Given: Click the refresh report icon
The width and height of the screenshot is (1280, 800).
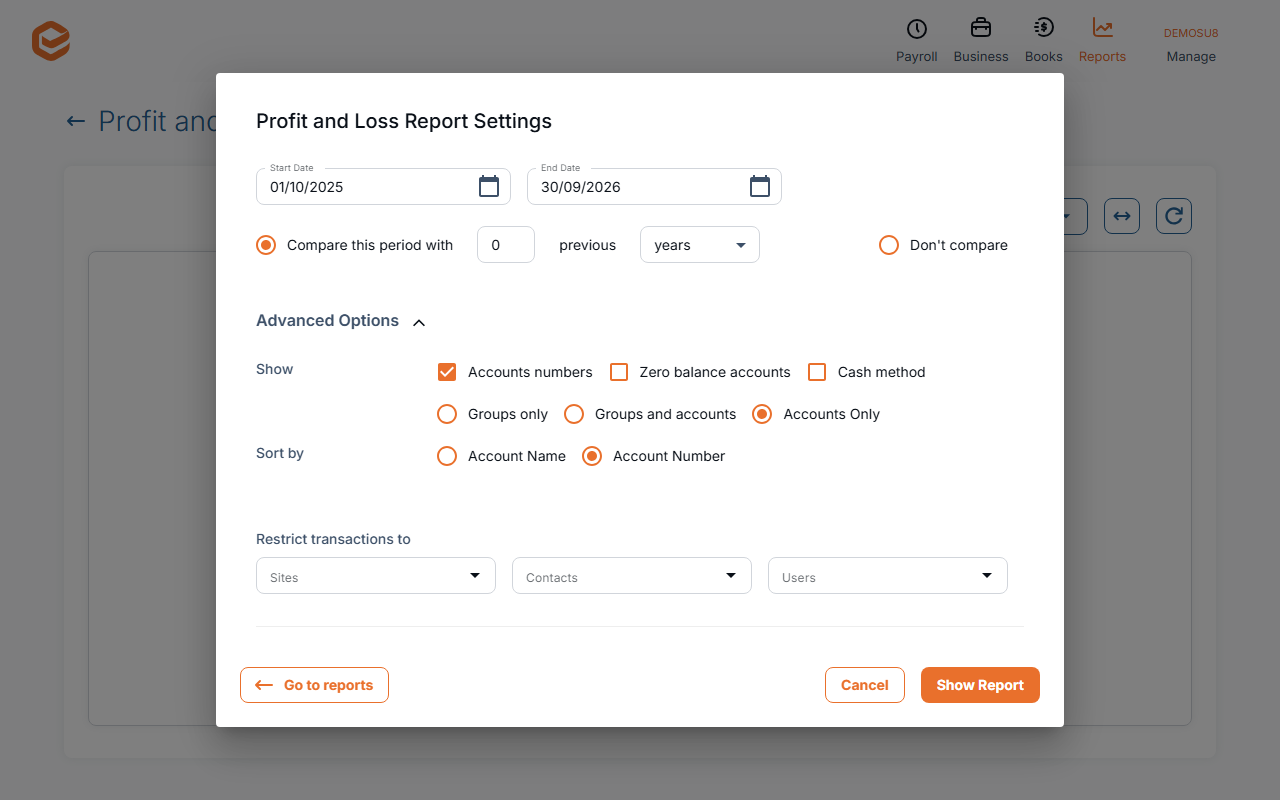Looking at the screenshot, I should click(1174, 216).
